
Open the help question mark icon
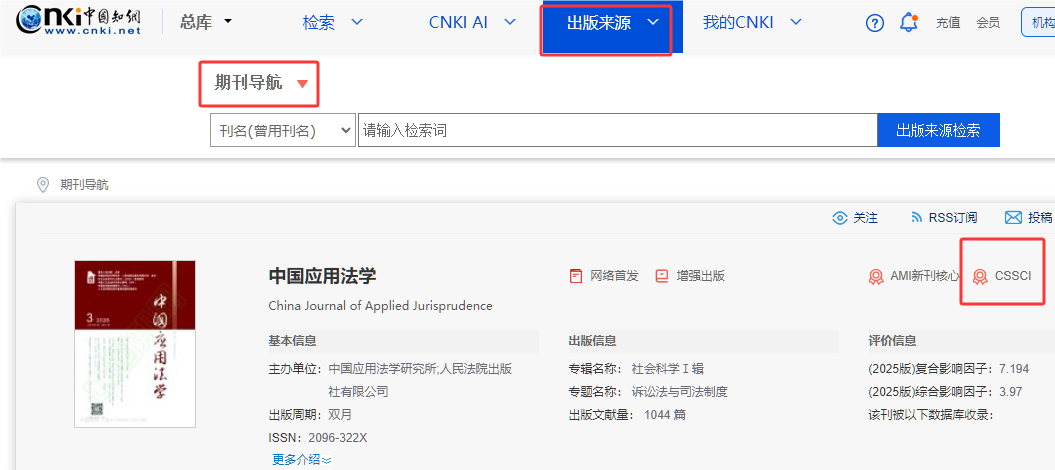(x=874, y=23)
